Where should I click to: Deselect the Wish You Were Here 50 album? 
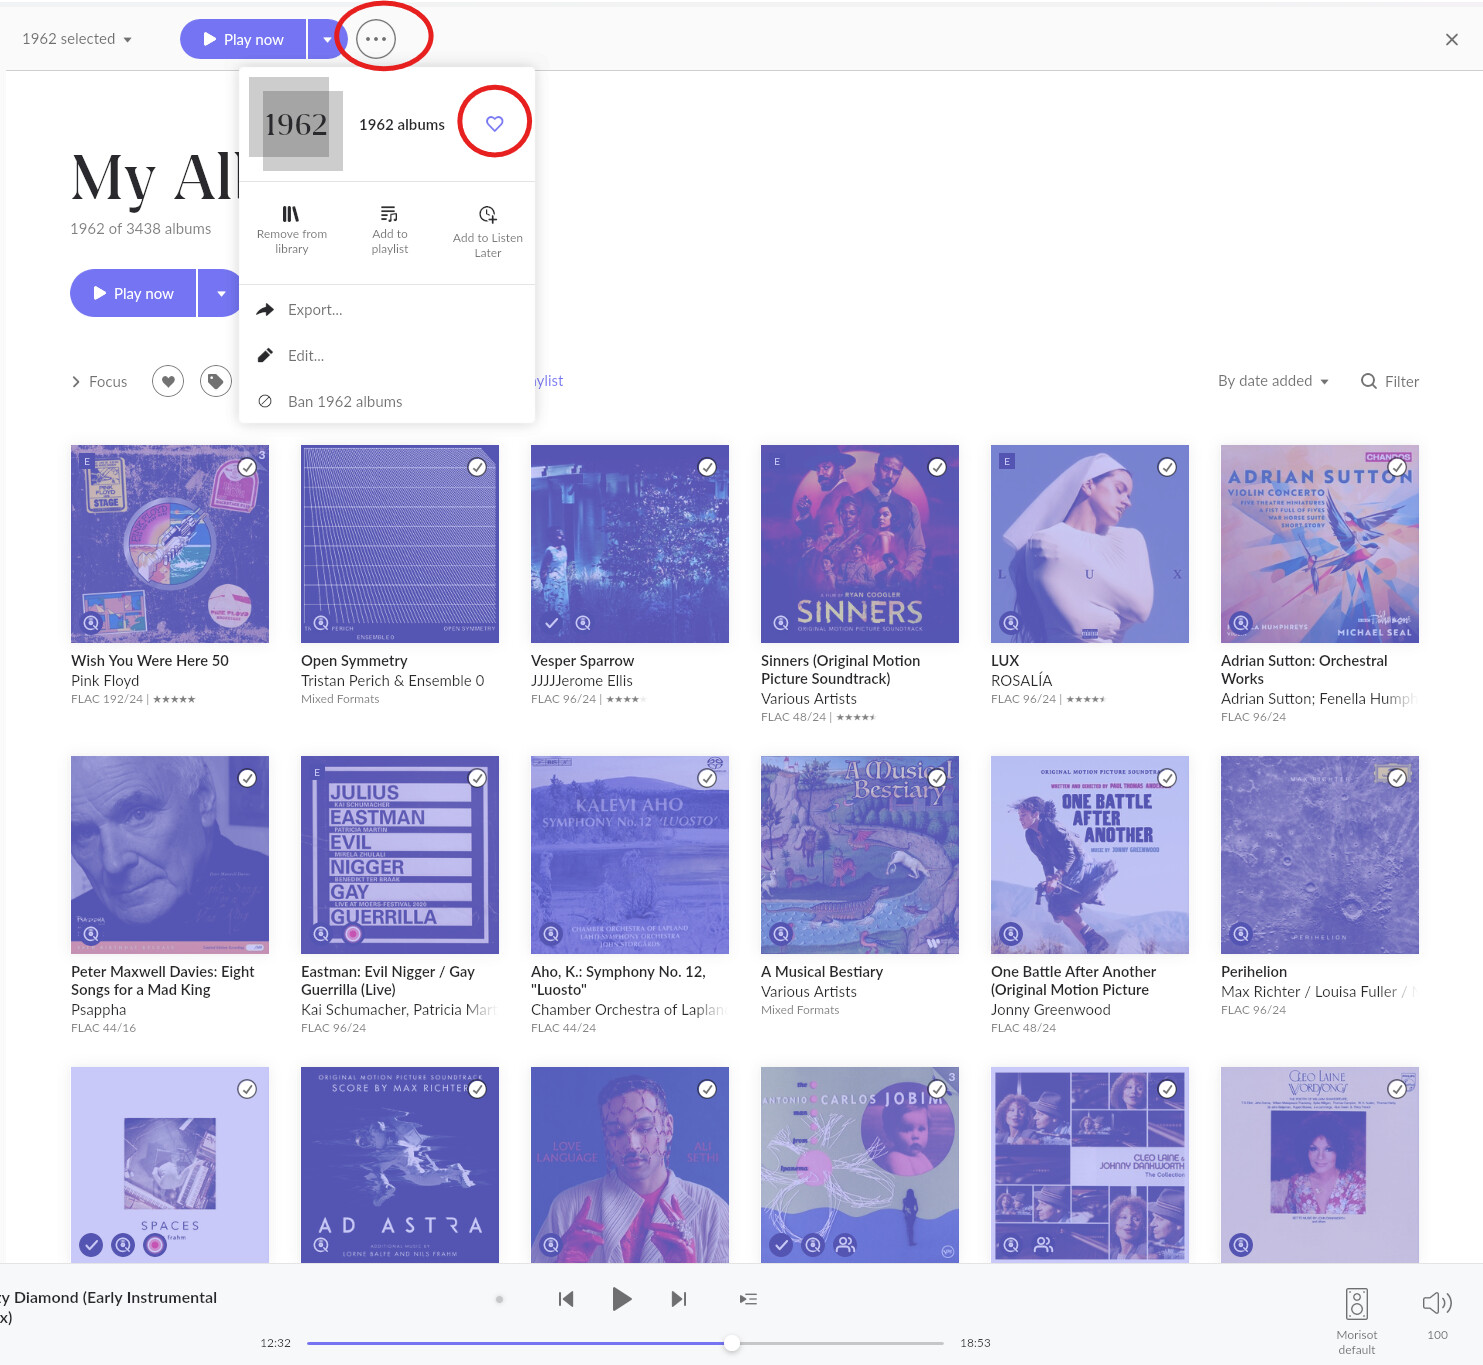coord(247,467)
